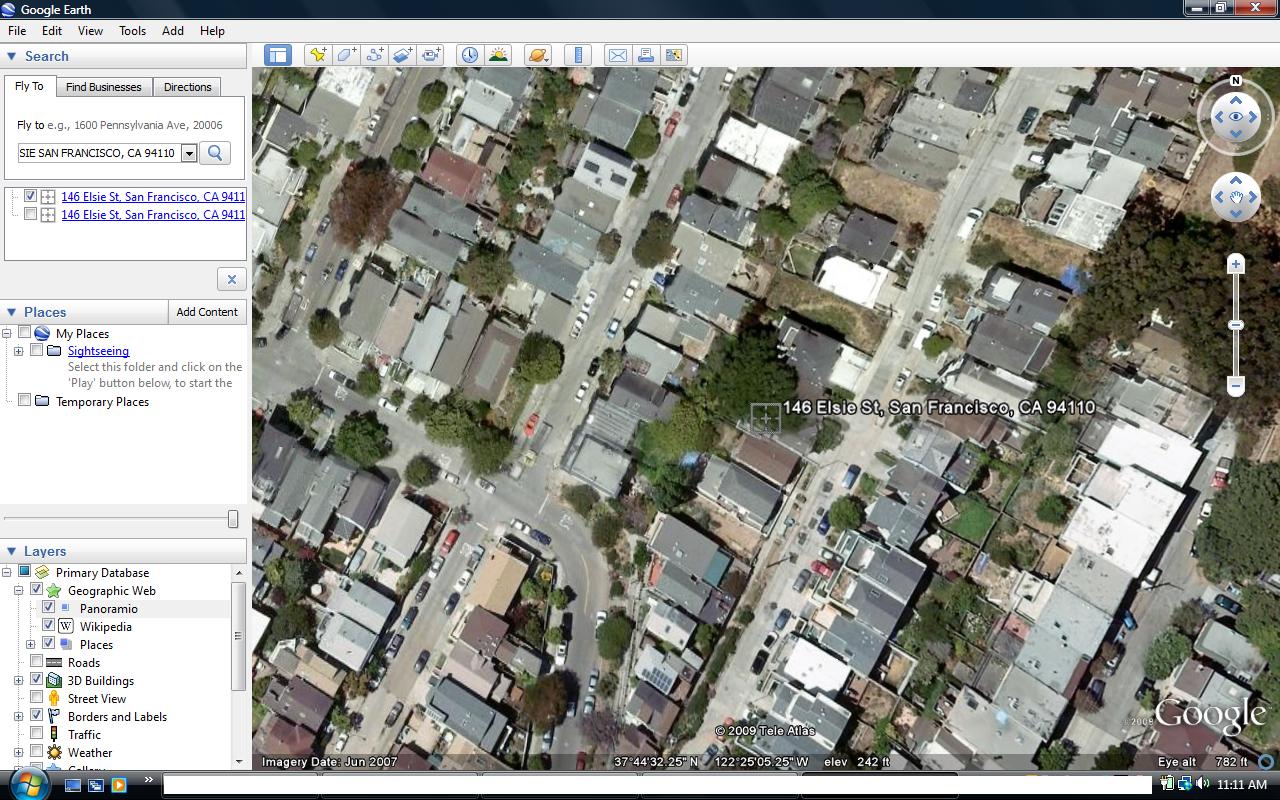The width and height of the screenshot is (1280, 800).
Task: Click the search magnifier button
Action: click(x=215, y=153)
